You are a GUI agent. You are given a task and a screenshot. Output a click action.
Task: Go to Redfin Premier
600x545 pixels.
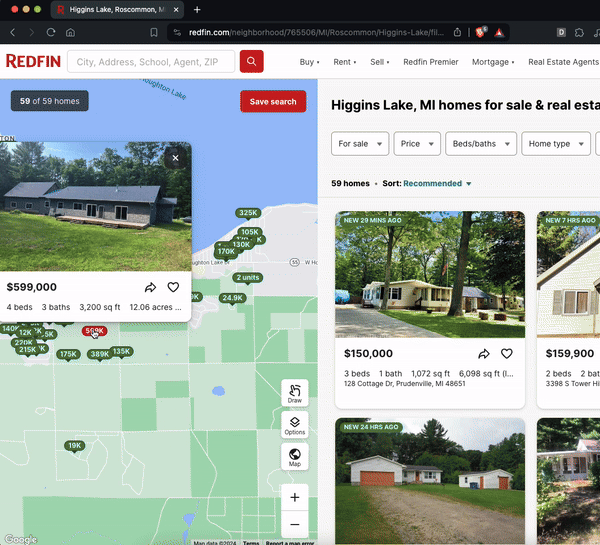click(x=430, y=62)
